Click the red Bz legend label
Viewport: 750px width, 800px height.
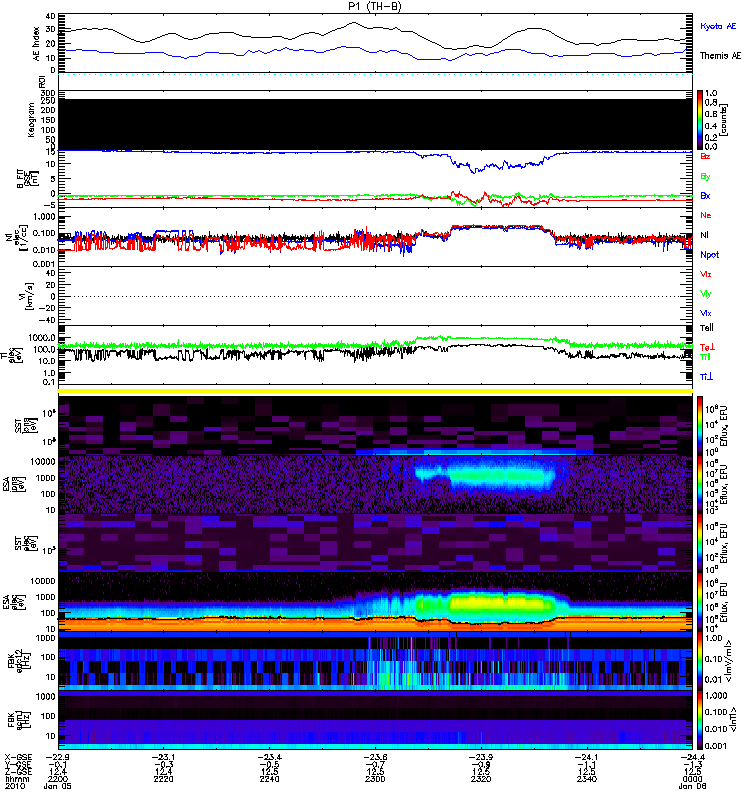pos(705,156)
